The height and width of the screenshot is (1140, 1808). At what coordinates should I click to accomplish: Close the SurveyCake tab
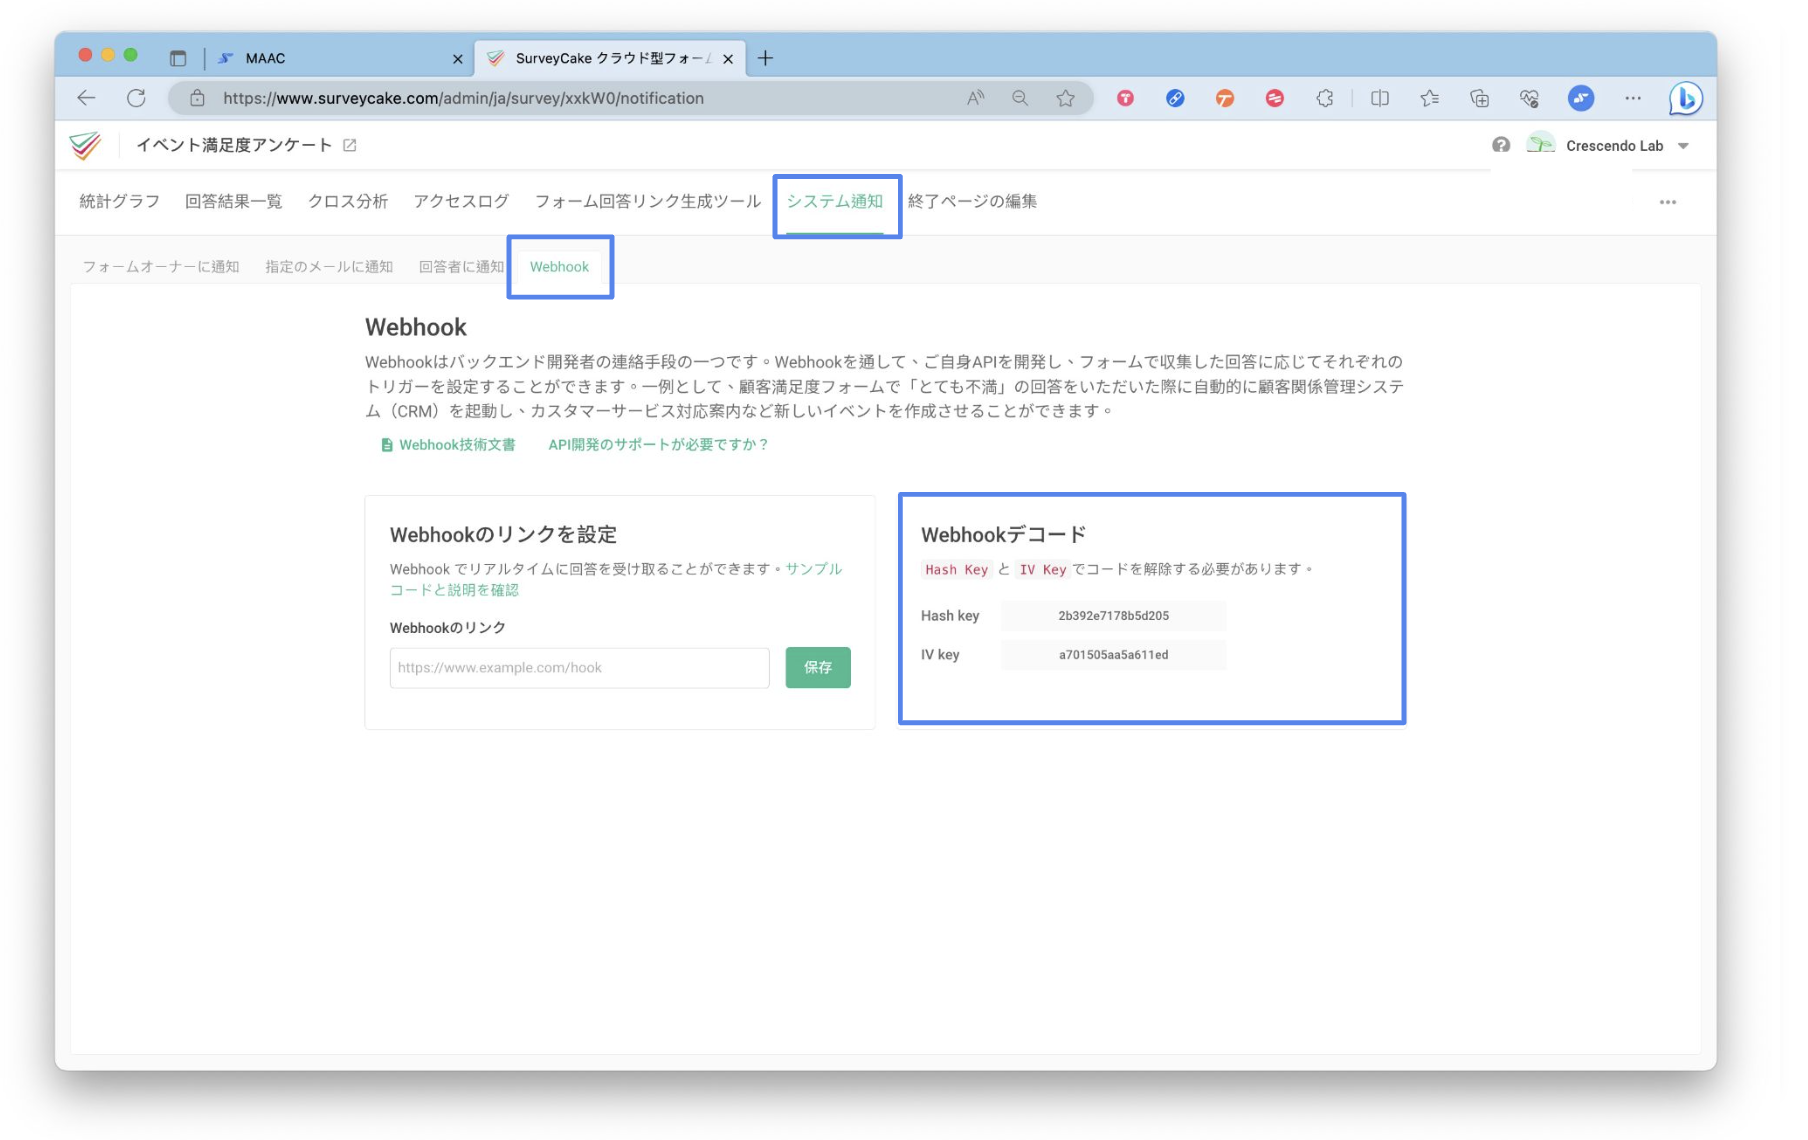[727, 59]
